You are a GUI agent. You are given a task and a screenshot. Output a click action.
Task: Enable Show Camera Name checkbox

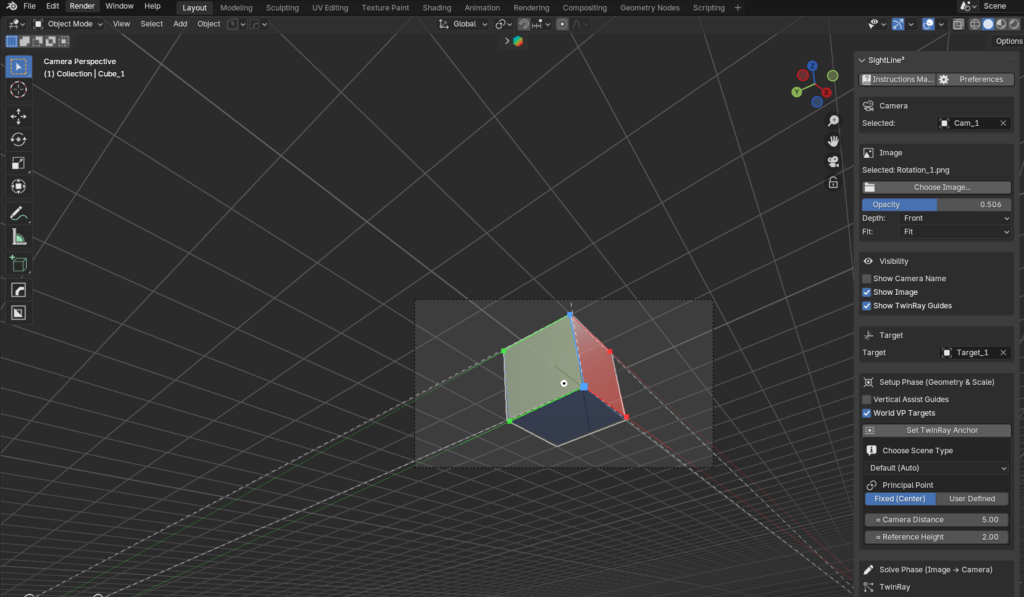867,279
